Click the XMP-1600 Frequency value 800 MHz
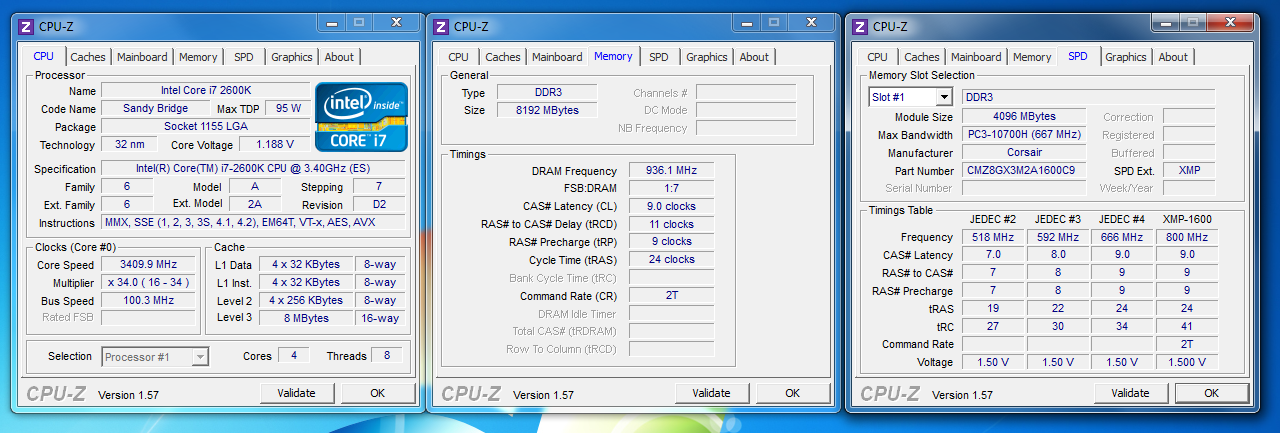The image size is (1280, 433). pos(1186,238)
